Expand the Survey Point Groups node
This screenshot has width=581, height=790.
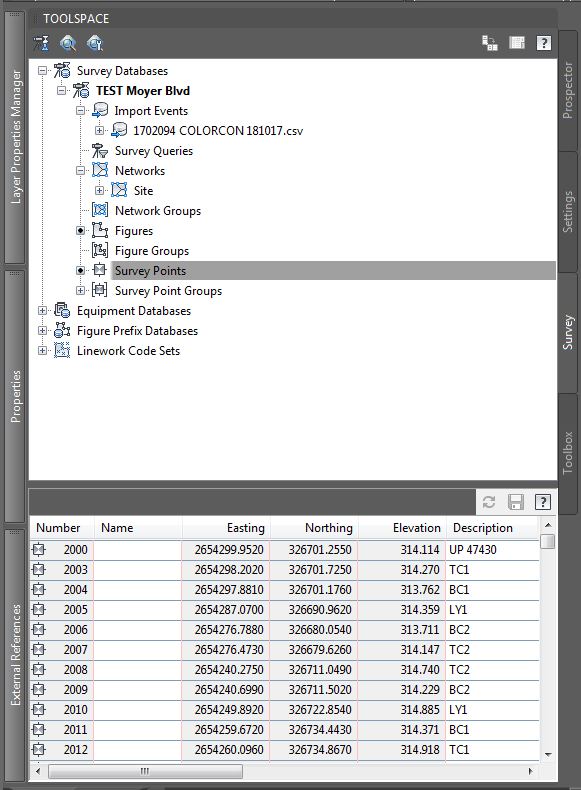(81, 290)
